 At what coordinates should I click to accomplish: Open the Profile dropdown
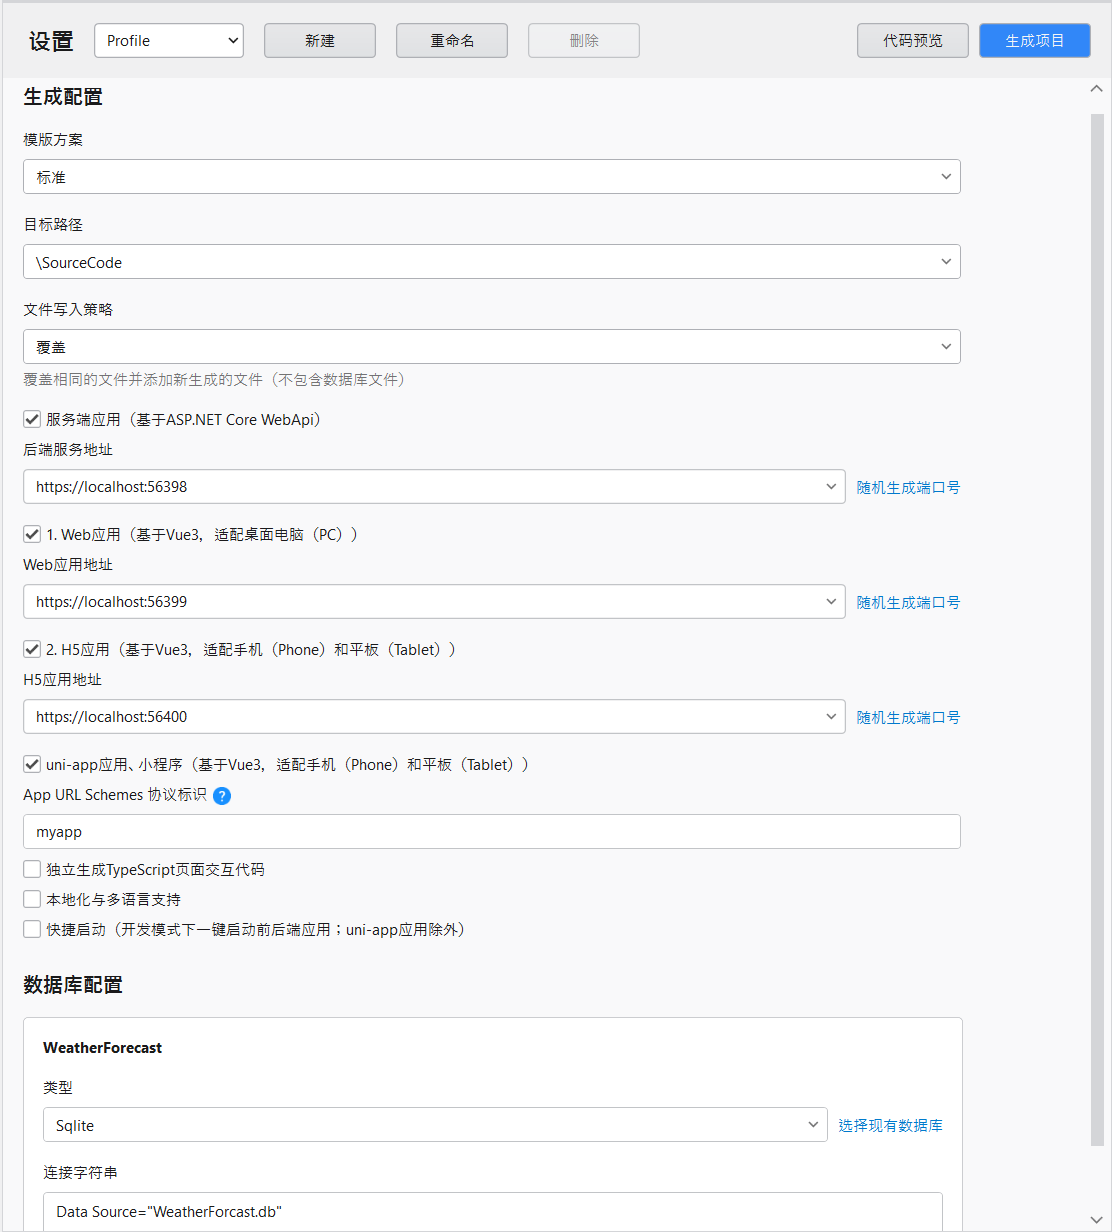(x=169, y=41)
